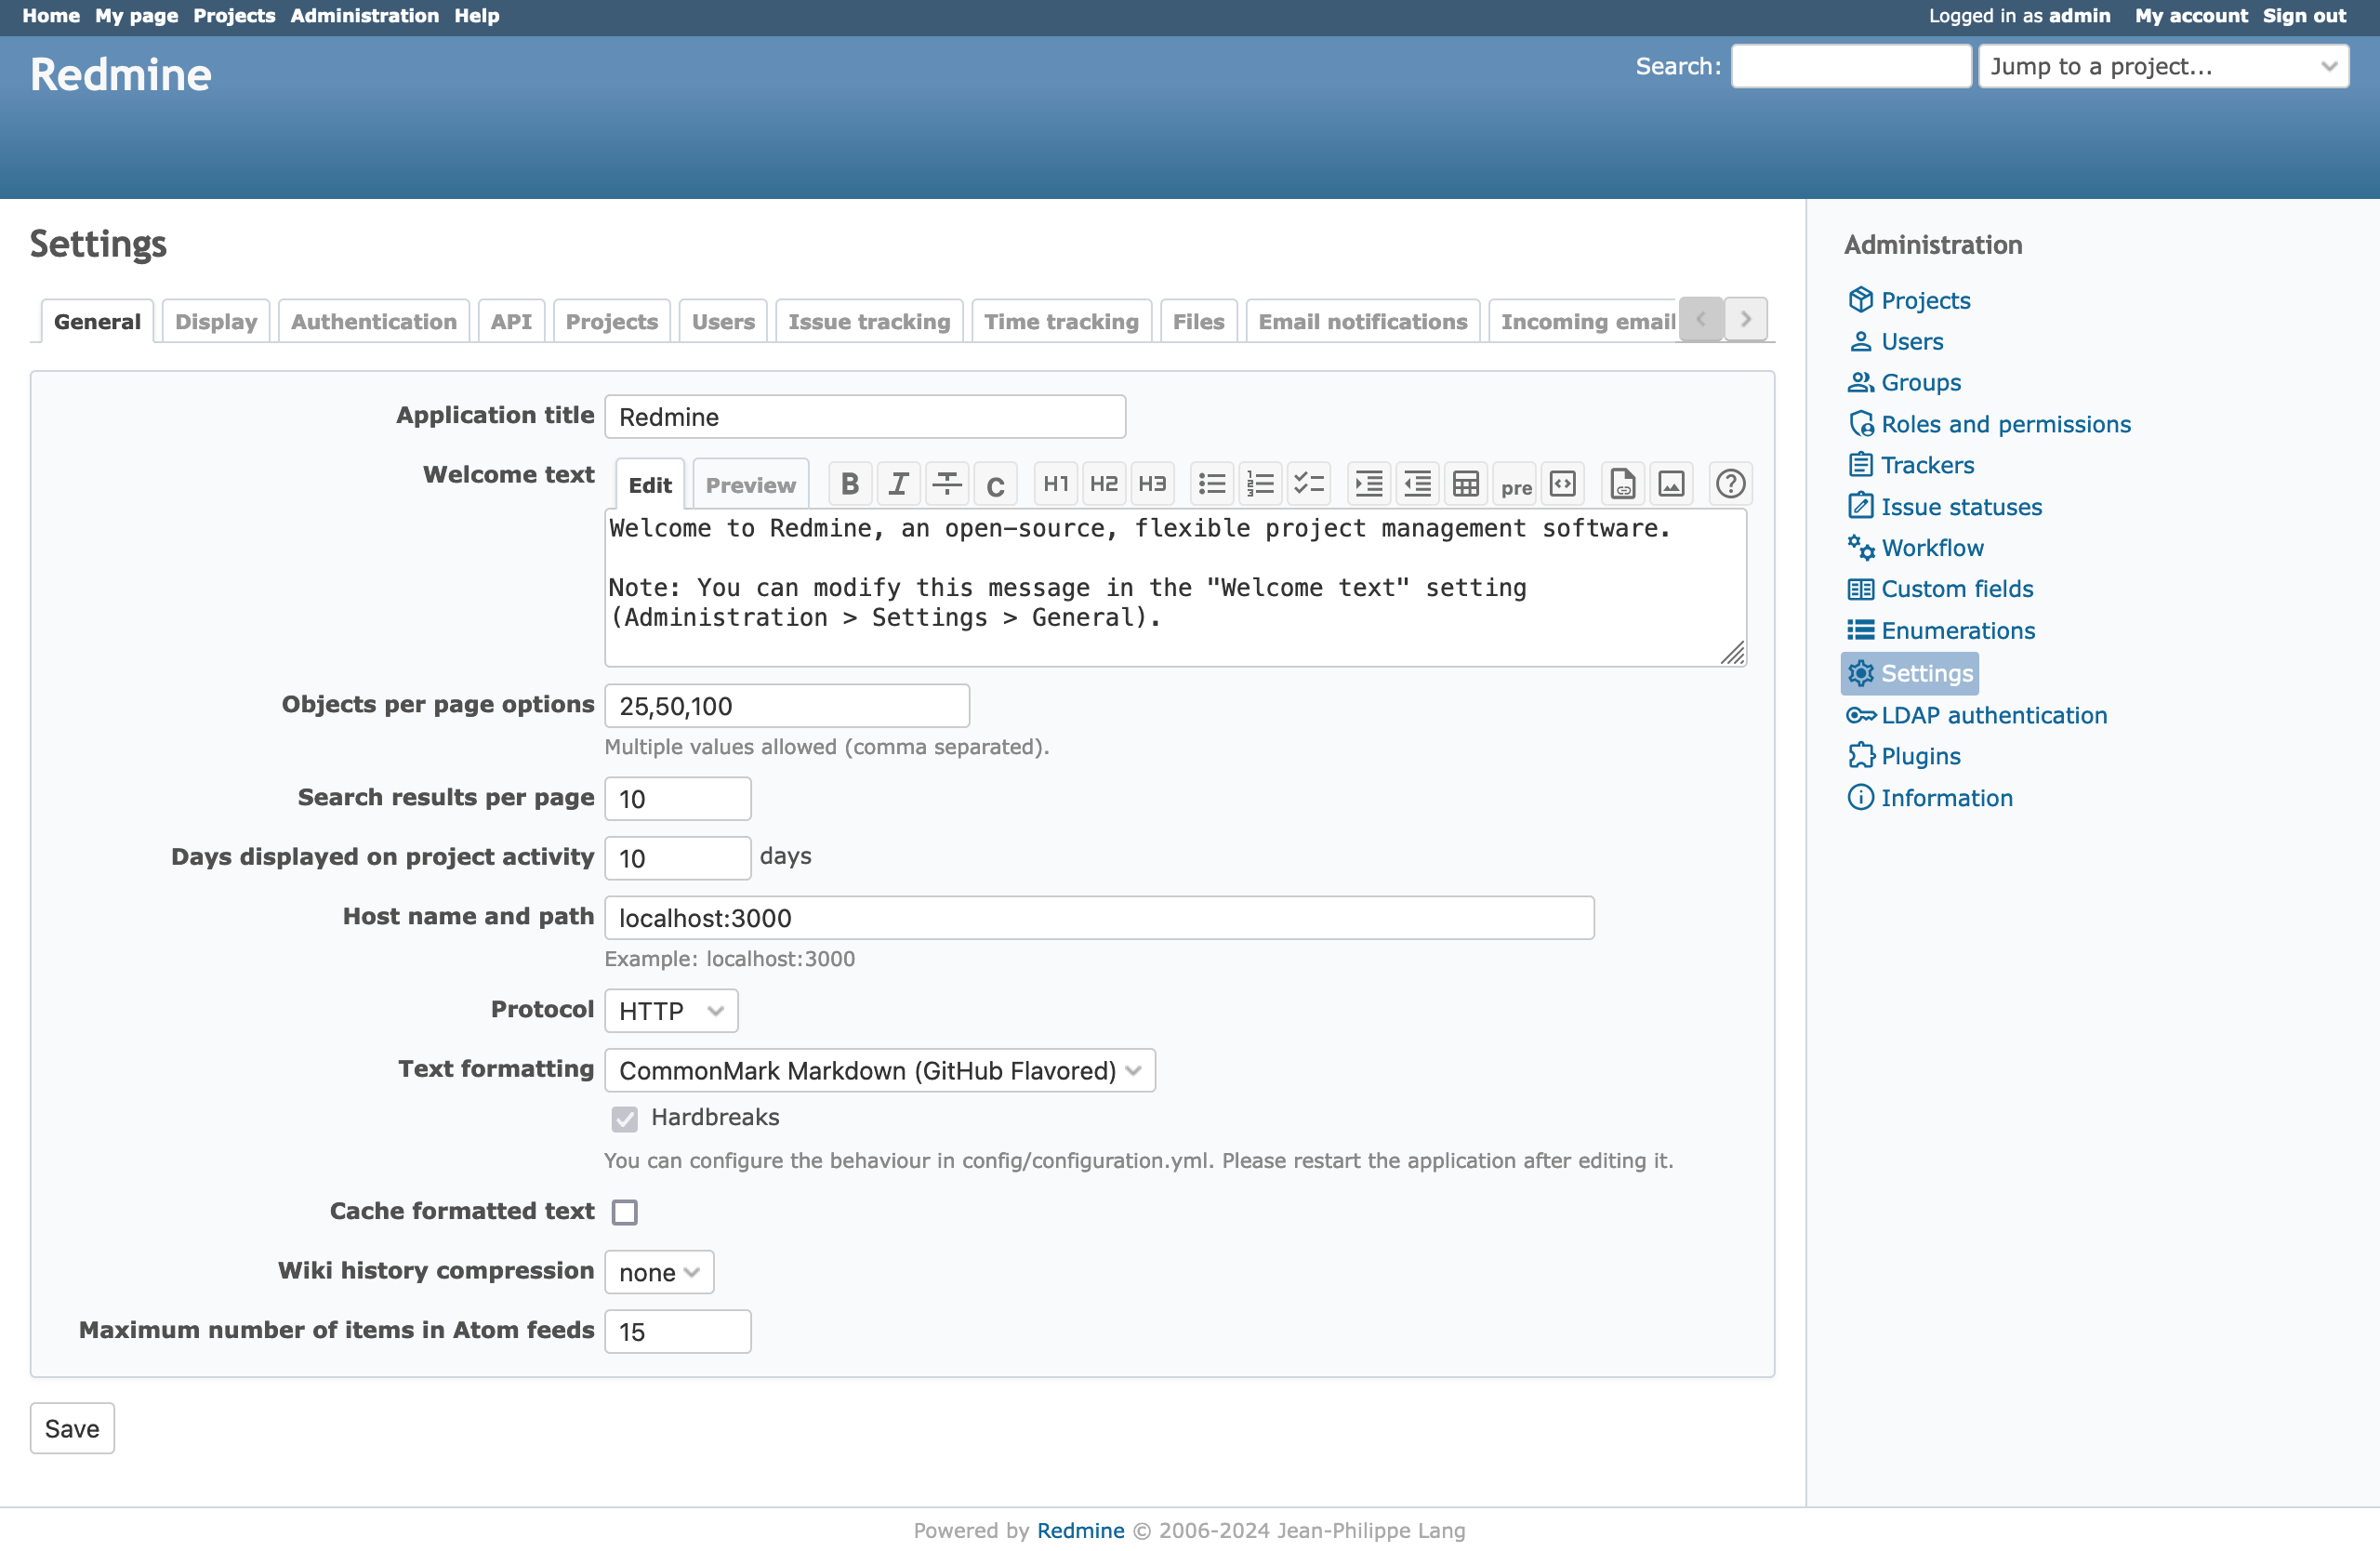Open Jump to a project dropdown
This screenshot has height=1551, width=2380.
click(2163, 66)
